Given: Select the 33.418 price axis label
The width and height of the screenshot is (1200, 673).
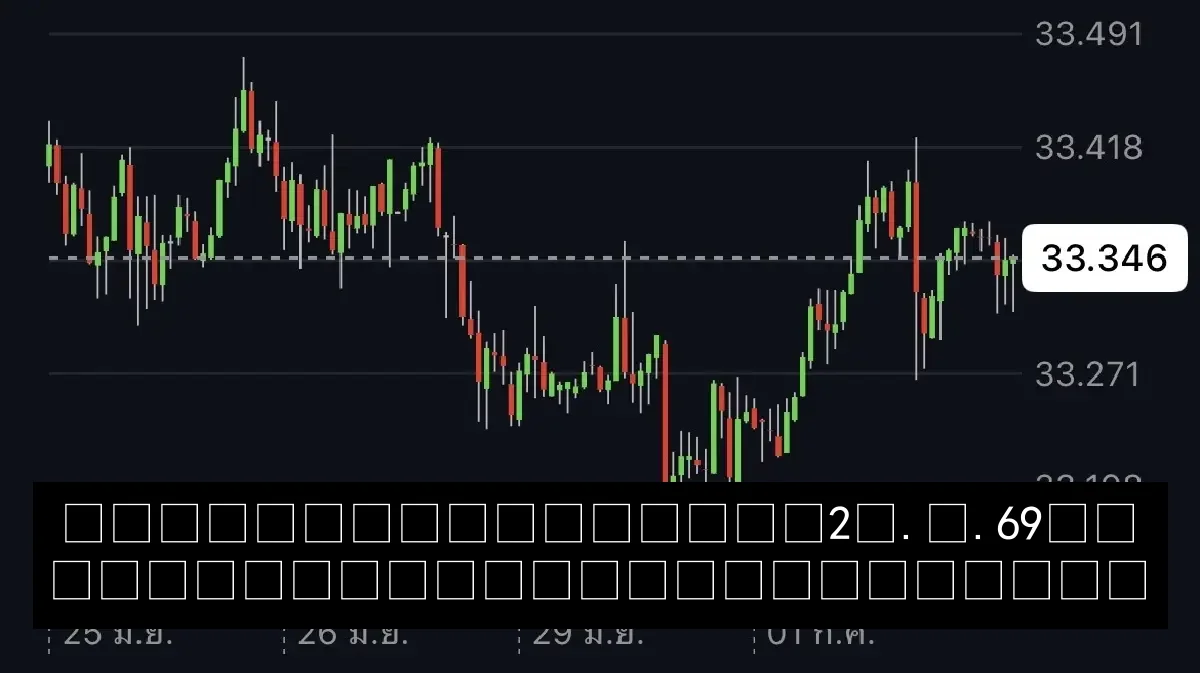Looking at the screenshot, I should tap(1088, 148).
